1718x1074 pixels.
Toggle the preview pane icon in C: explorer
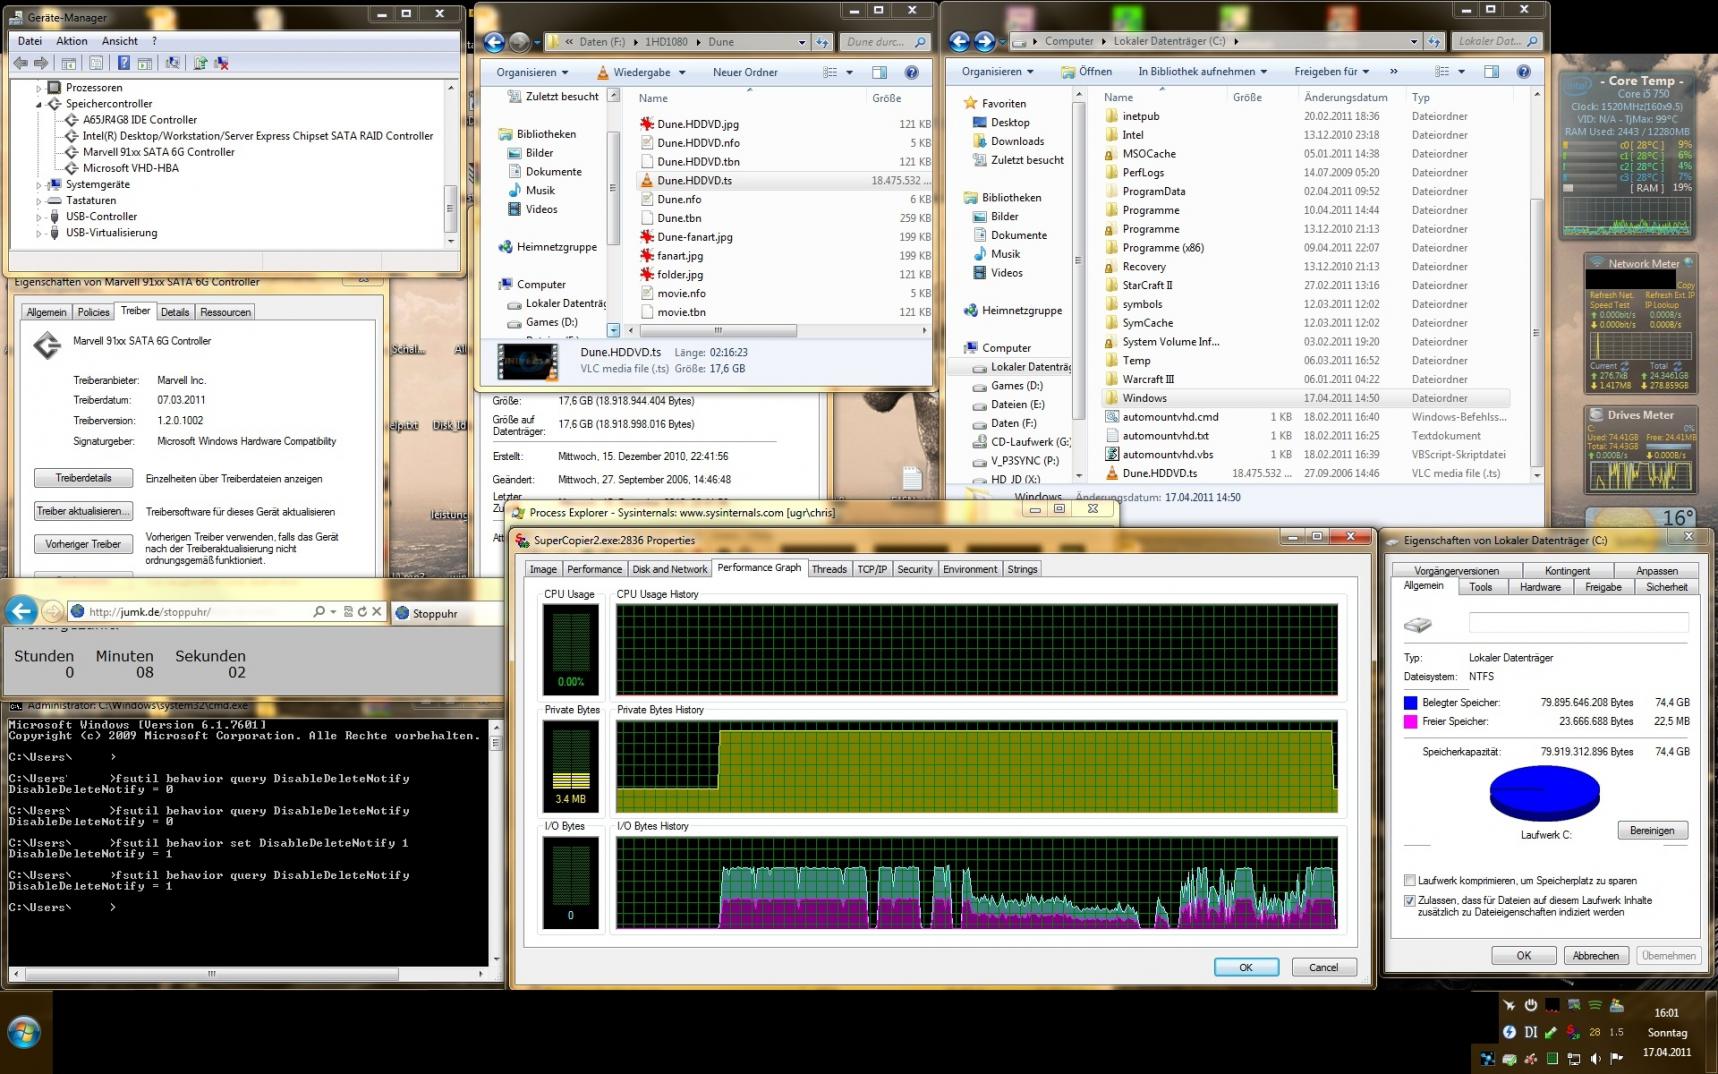click(x=1491, y=72)
